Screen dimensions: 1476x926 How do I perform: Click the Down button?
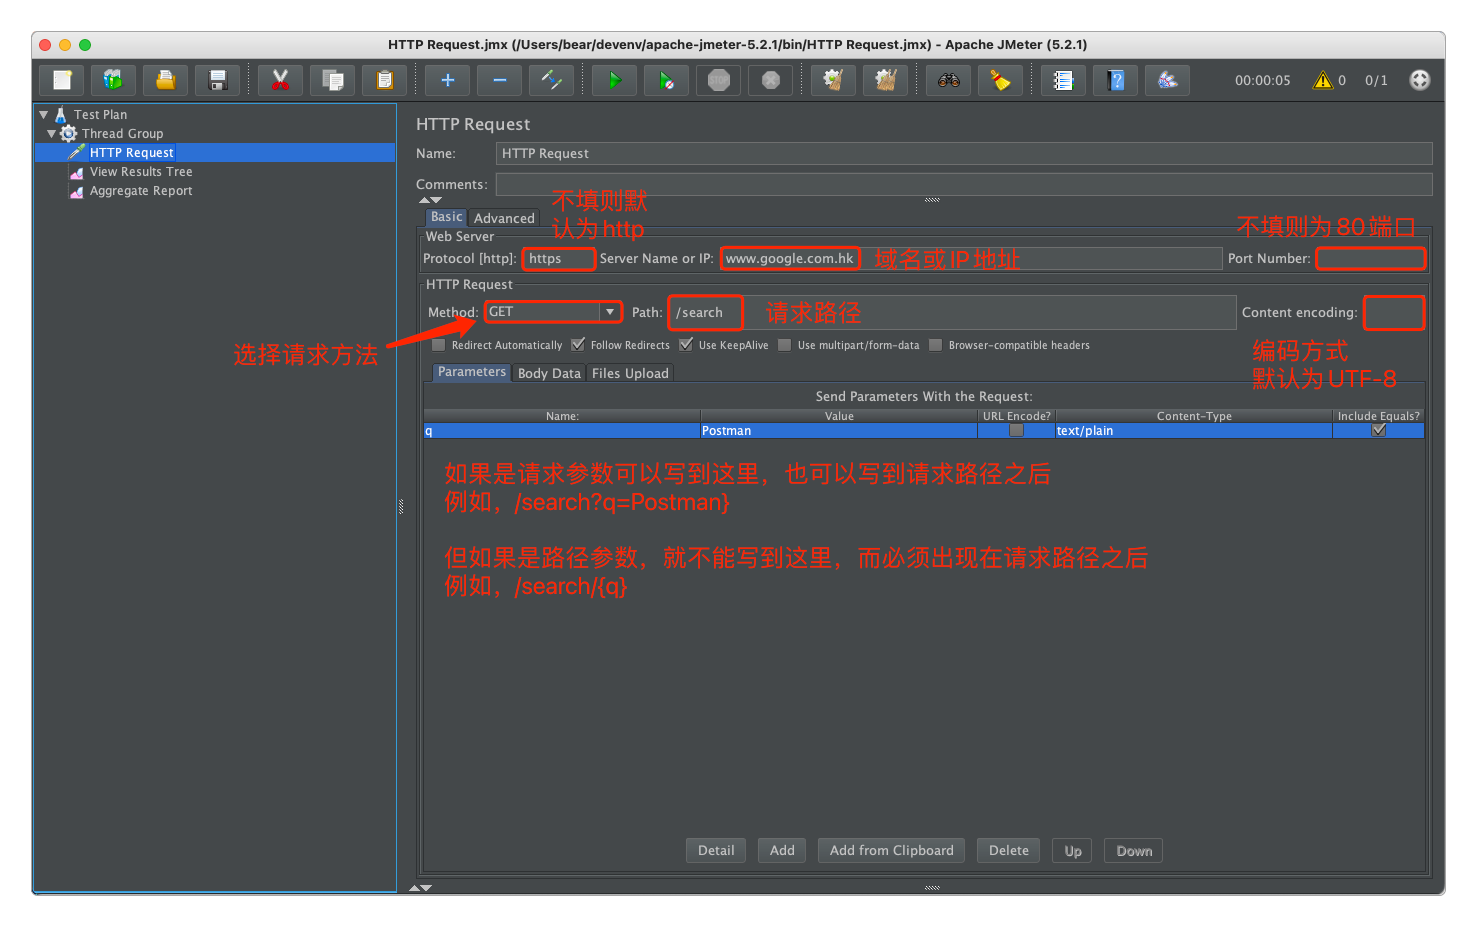click(x=1134, y=851)
